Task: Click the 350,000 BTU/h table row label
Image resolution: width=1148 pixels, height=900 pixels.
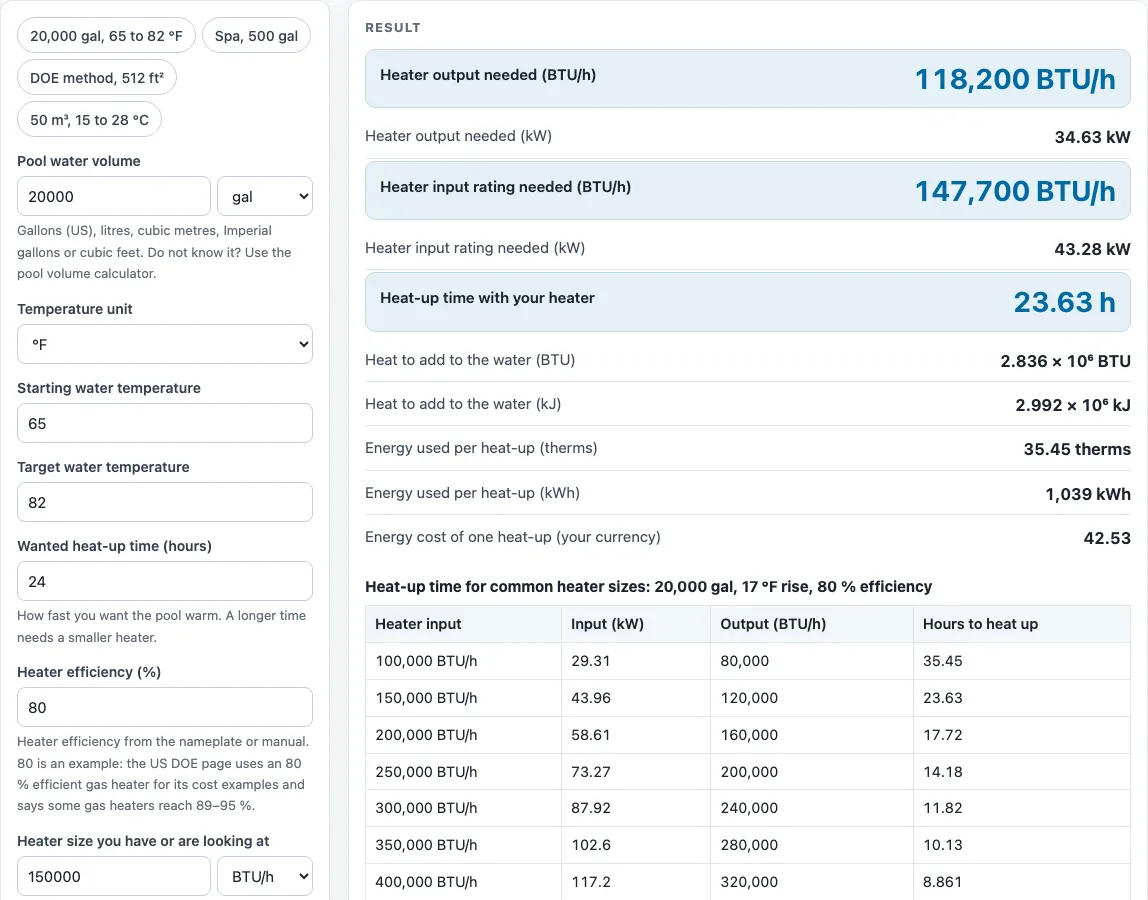Action: pos(426,844)
